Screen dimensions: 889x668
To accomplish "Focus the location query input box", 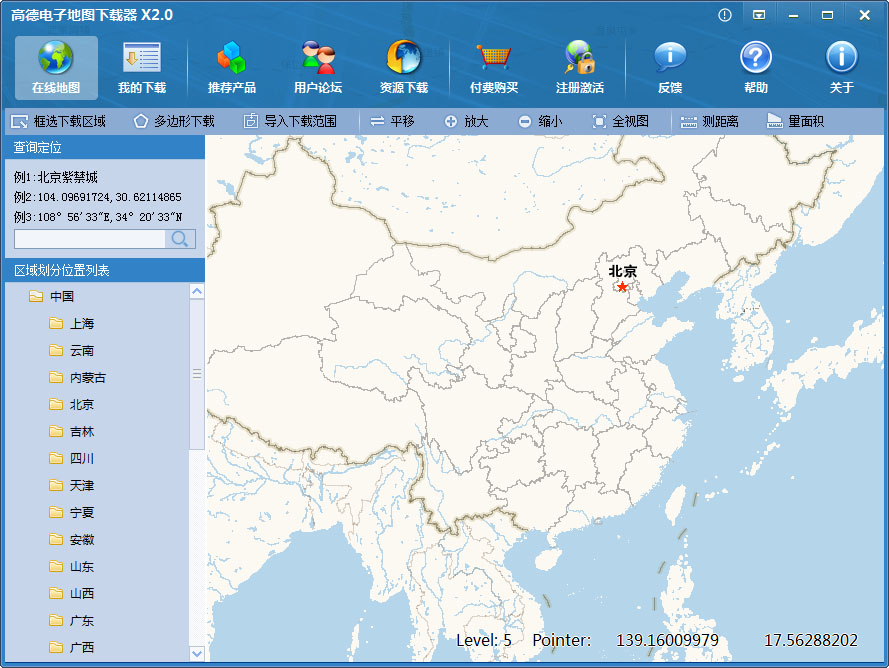I will pyautogui.click(x=90, y=239).
